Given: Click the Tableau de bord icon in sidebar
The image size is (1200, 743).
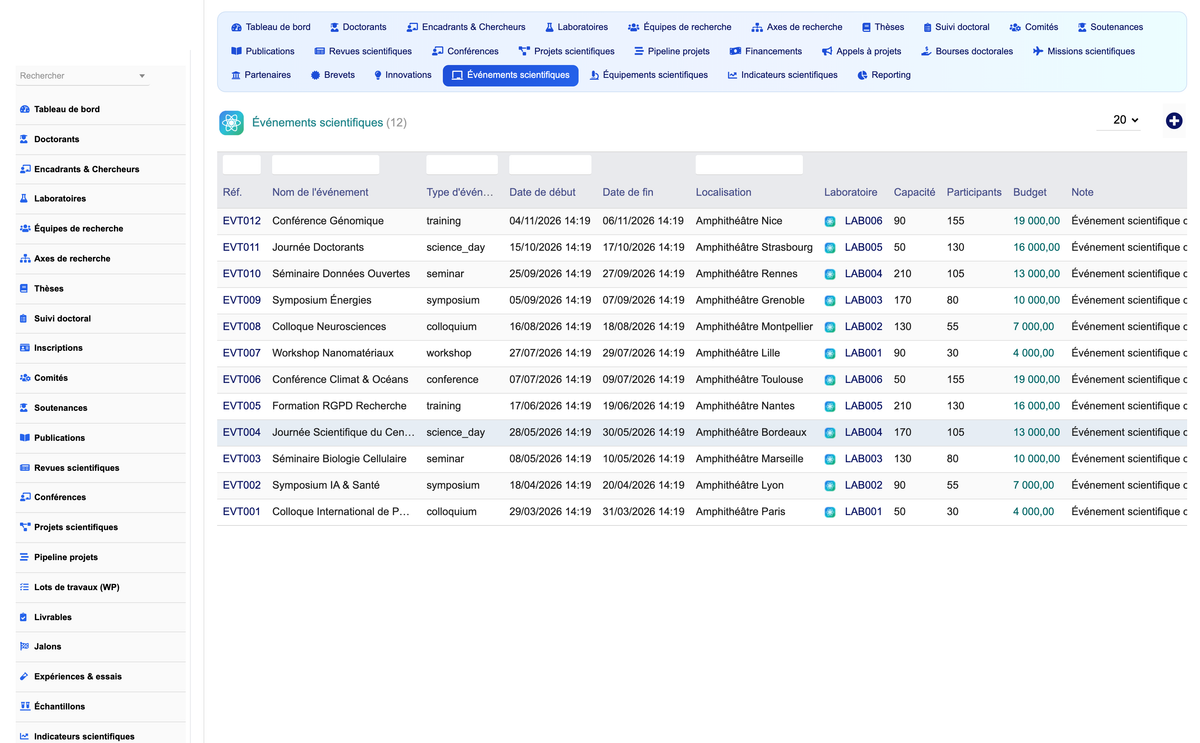Looking at the screenshot, I should point(24,109).
